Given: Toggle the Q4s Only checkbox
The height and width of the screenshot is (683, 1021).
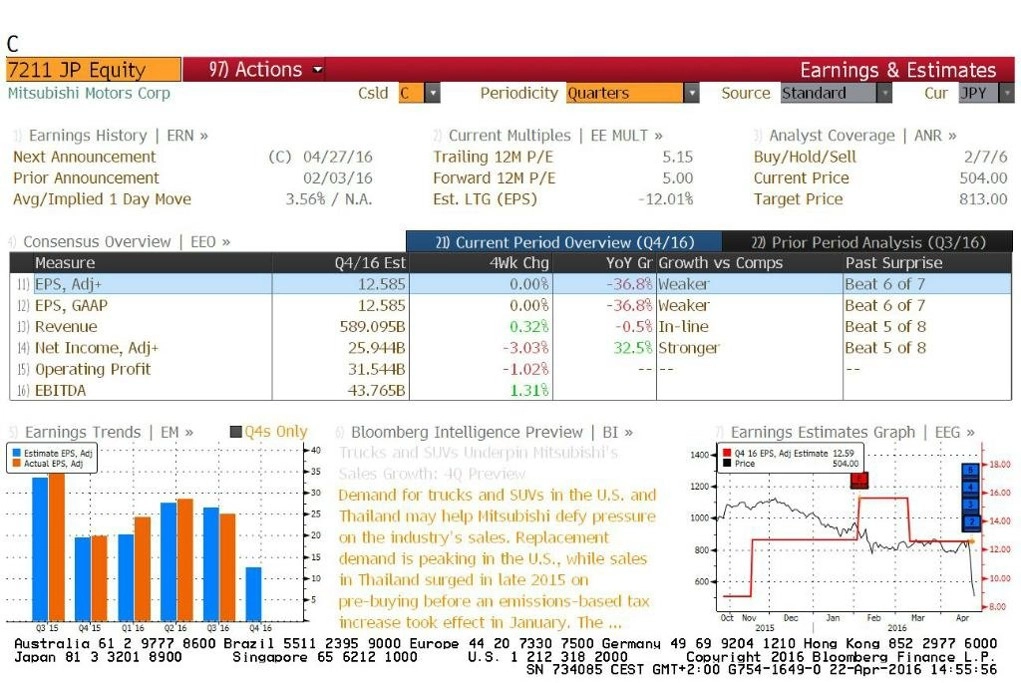Looking at the screenshot, I should click(x=236, y=432).
